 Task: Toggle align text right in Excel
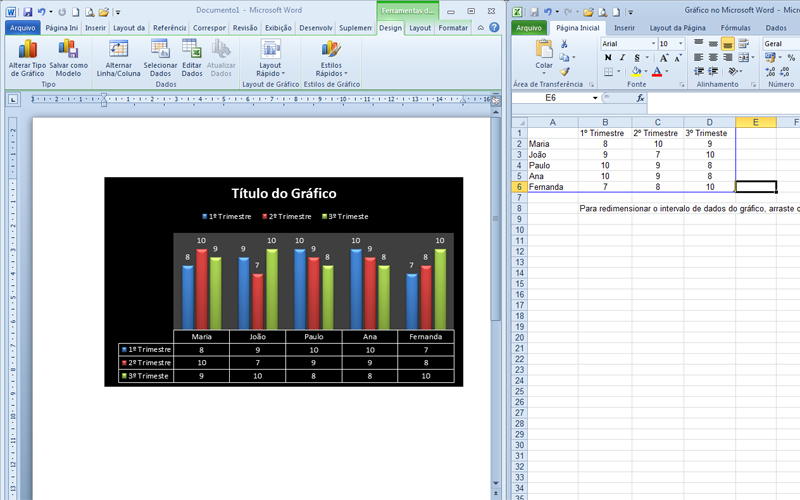pos(728,58)
